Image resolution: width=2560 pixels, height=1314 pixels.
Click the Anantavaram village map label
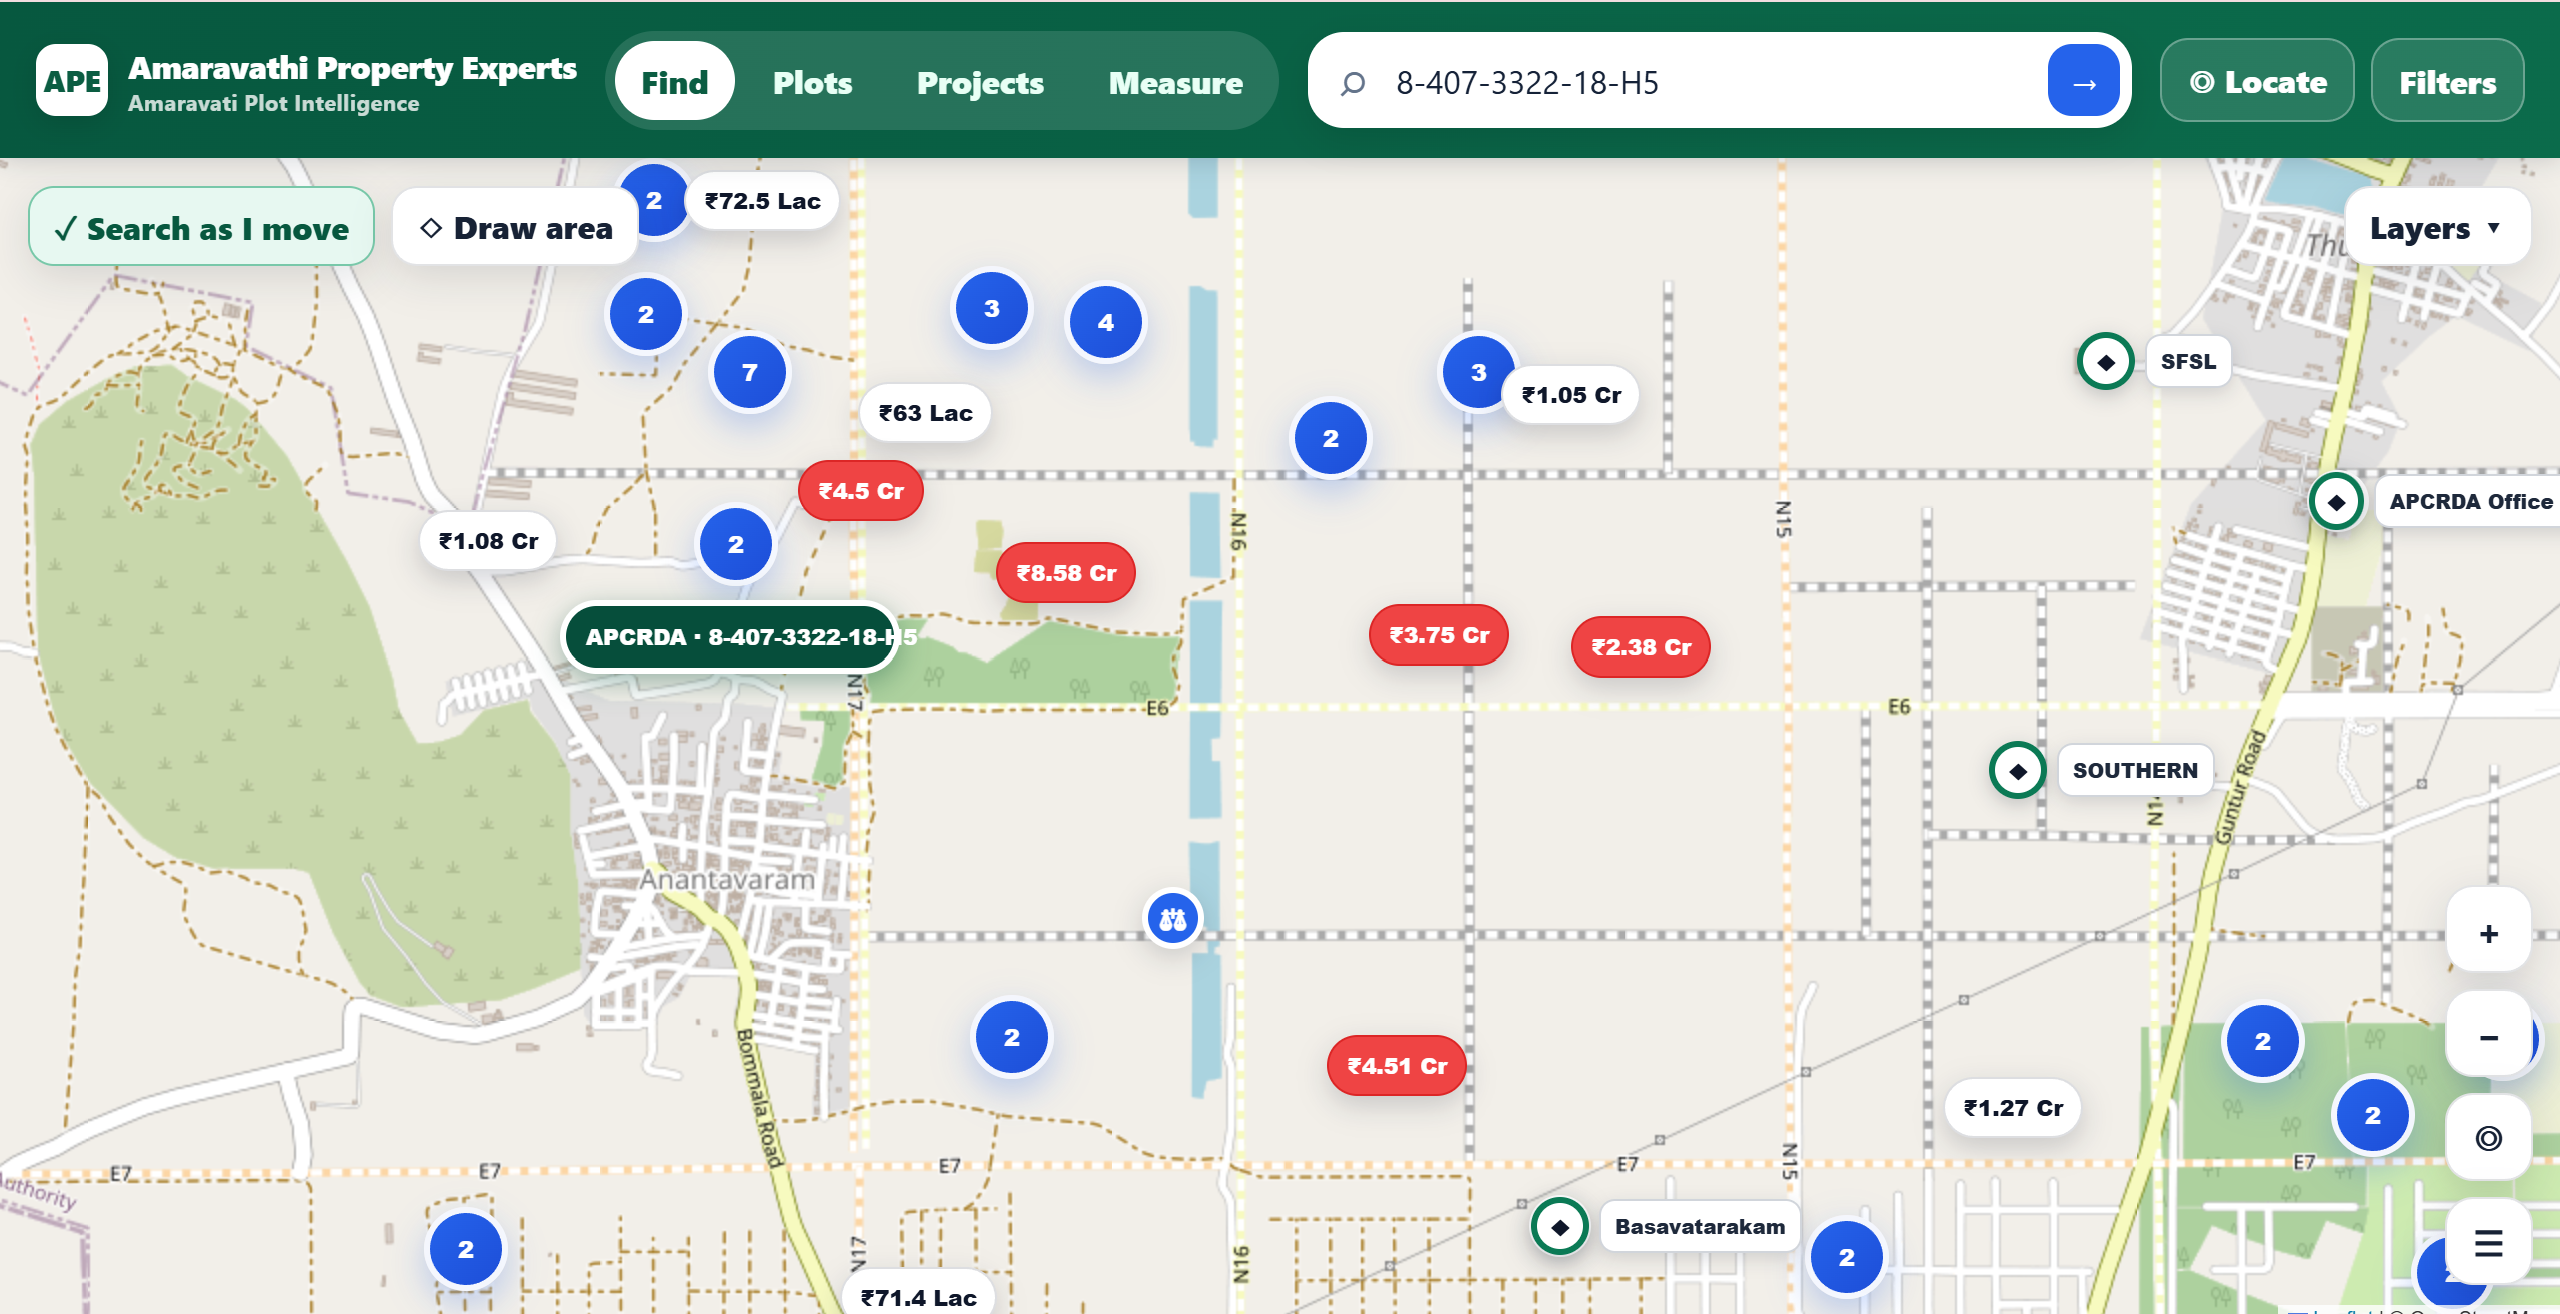[x=727, y=880]
